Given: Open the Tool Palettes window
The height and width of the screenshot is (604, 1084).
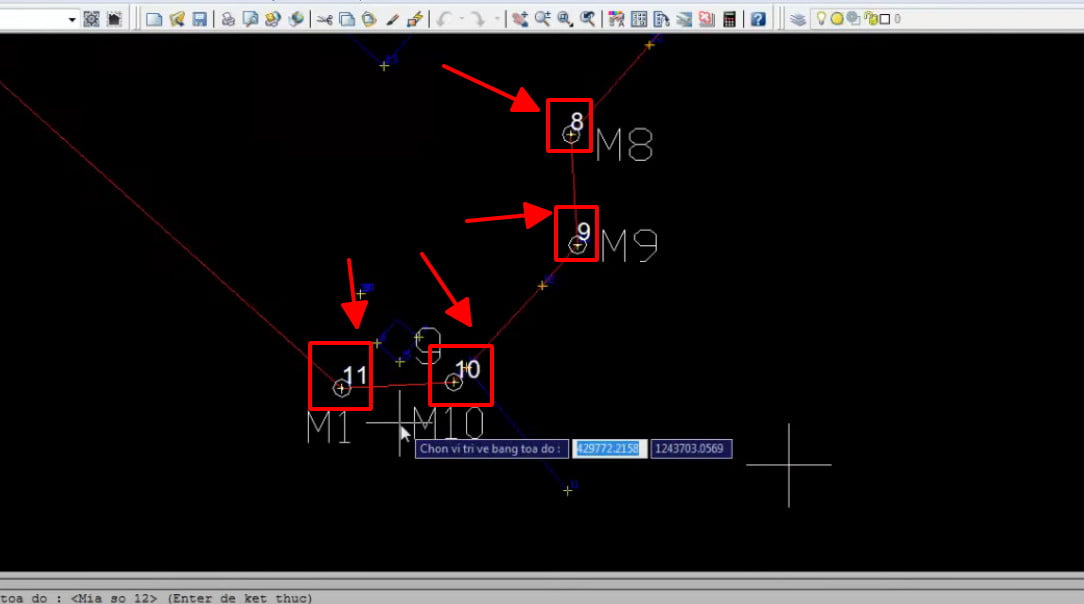Looking at the screenshot, I should [662, 19].
